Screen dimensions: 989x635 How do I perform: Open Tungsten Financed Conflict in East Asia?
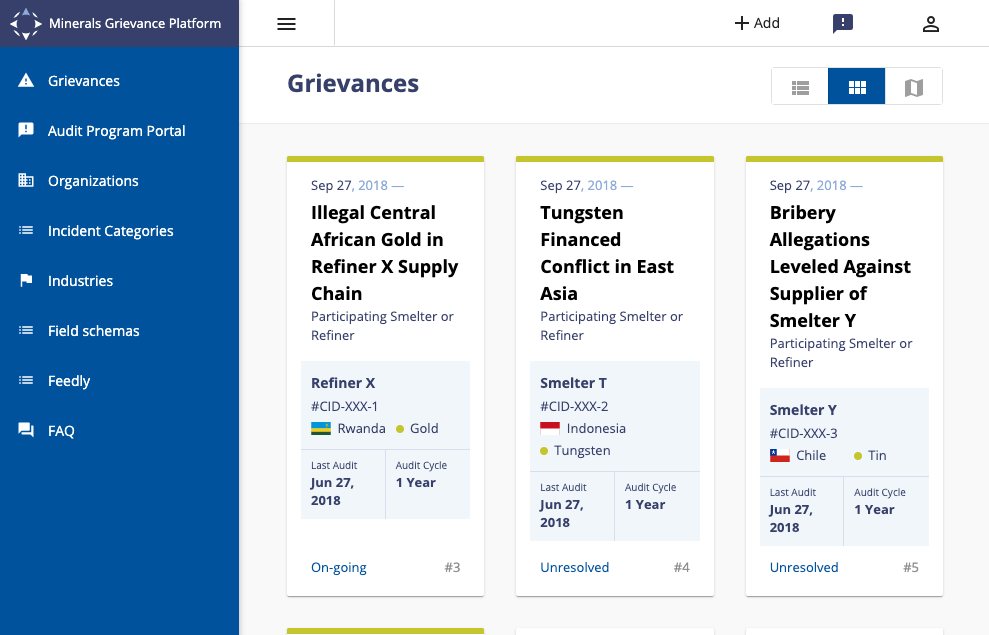[x=607, y=253]
